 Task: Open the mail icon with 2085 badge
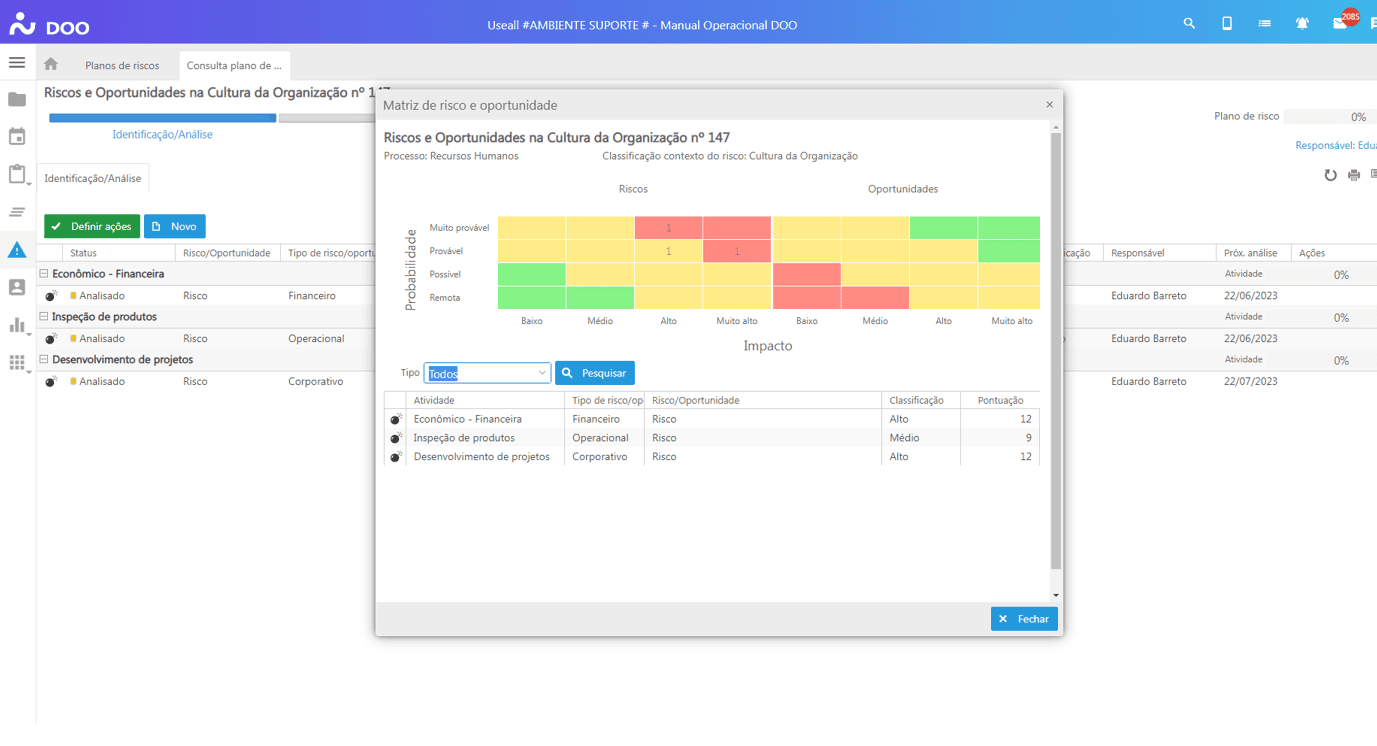1340,24
